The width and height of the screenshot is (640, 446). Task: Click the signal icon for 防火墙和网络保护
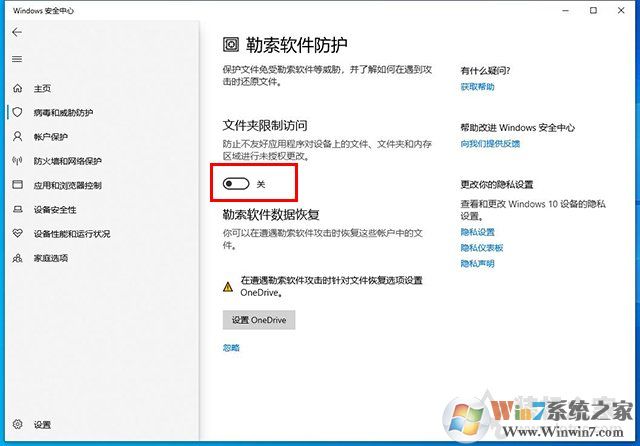17,161
